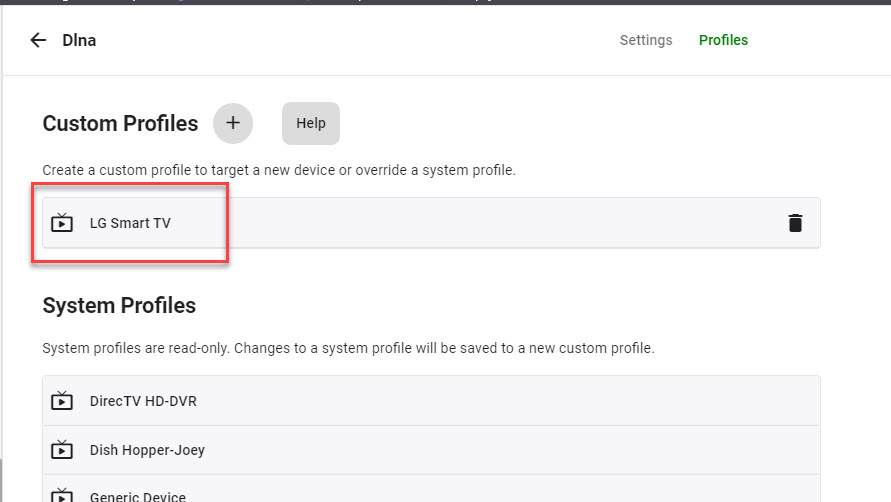
Task: Select the Dish Hopper-Joey device icon
Action: click(x=62, y=450)
